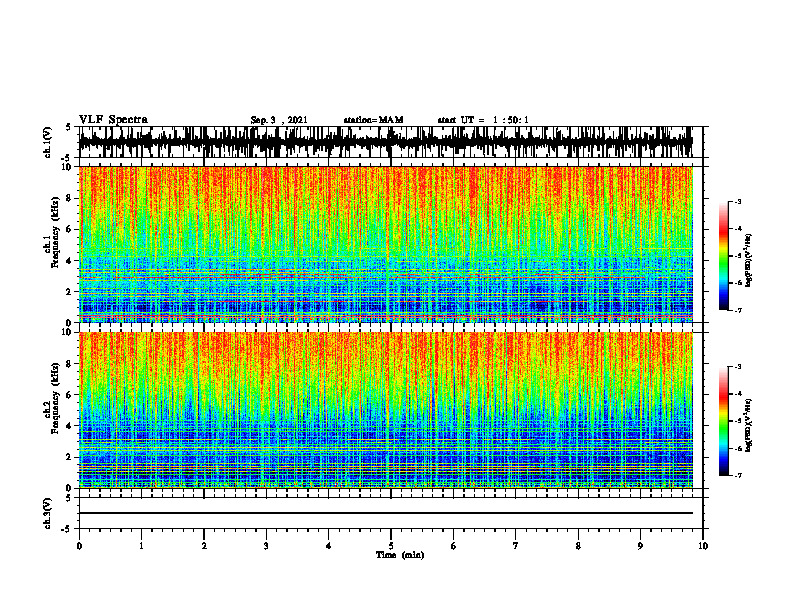Image resolution: width=792 pixels, height=612 pixels.
Task: Click the 6 kHz tick on ch.1 axis
Action: (x=70, y=229)
